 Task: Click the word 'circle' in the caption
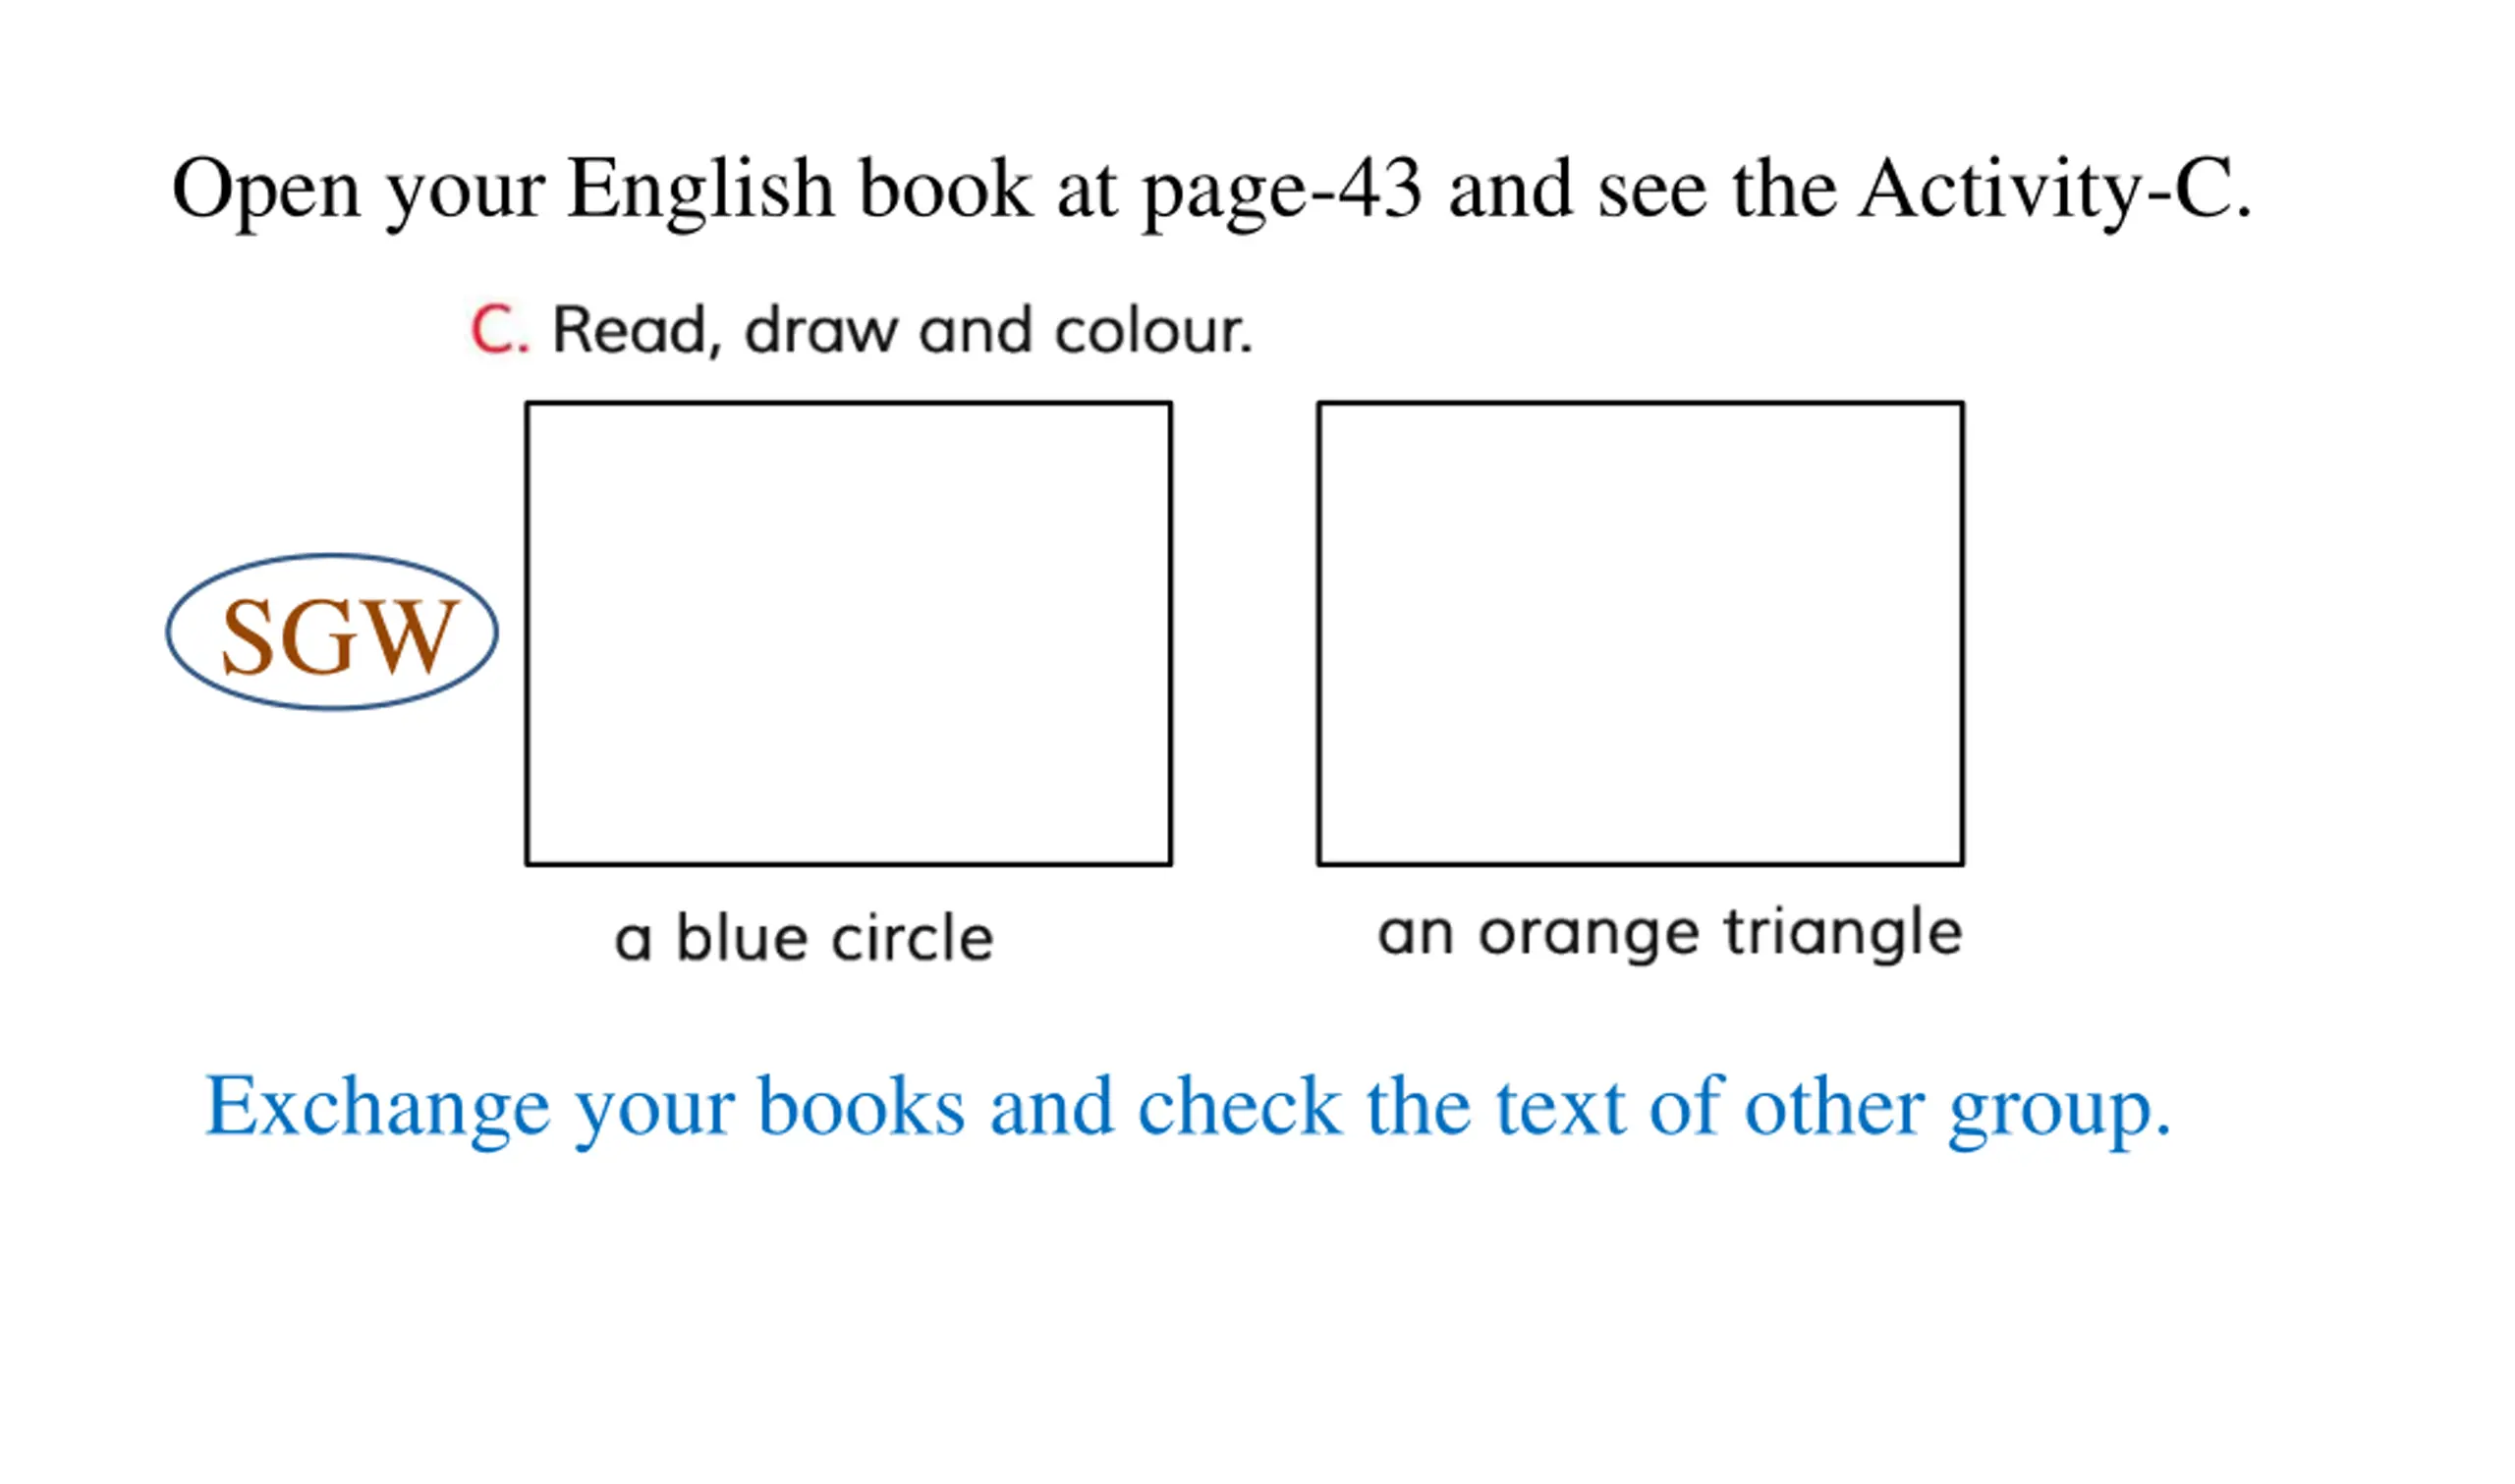click(x=912, y=938)
